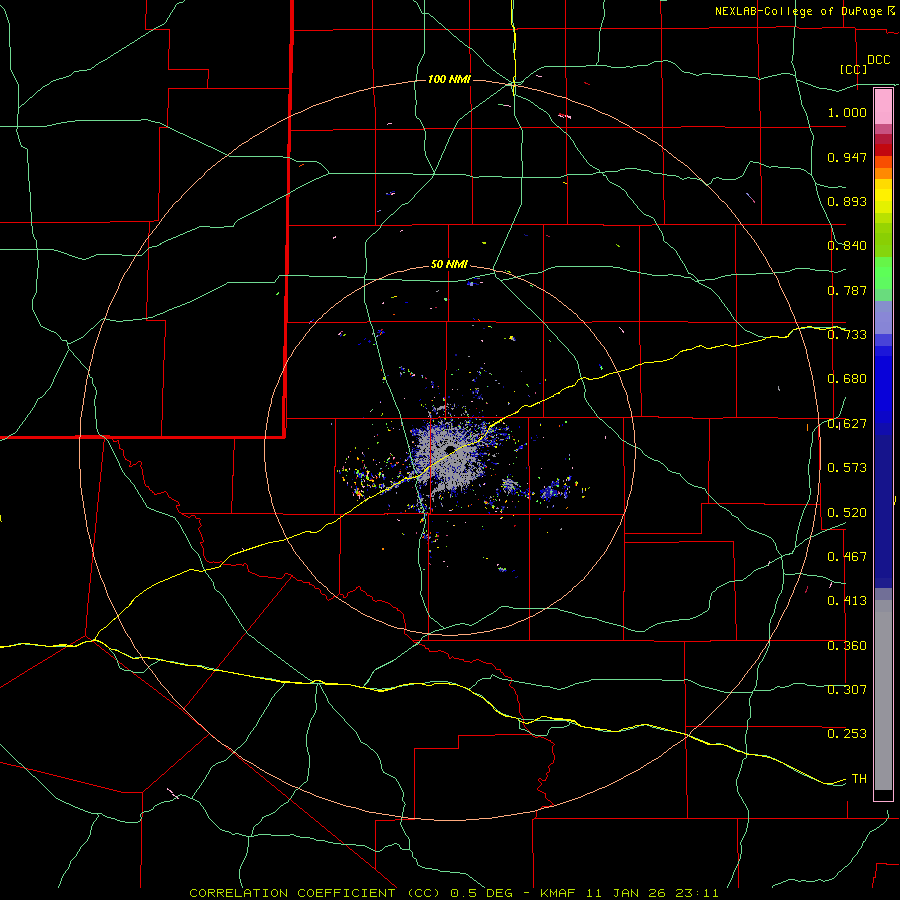Viewport: 900px width, 900px height.
Task: Click the 0.627 scale value
Action: 847,424
